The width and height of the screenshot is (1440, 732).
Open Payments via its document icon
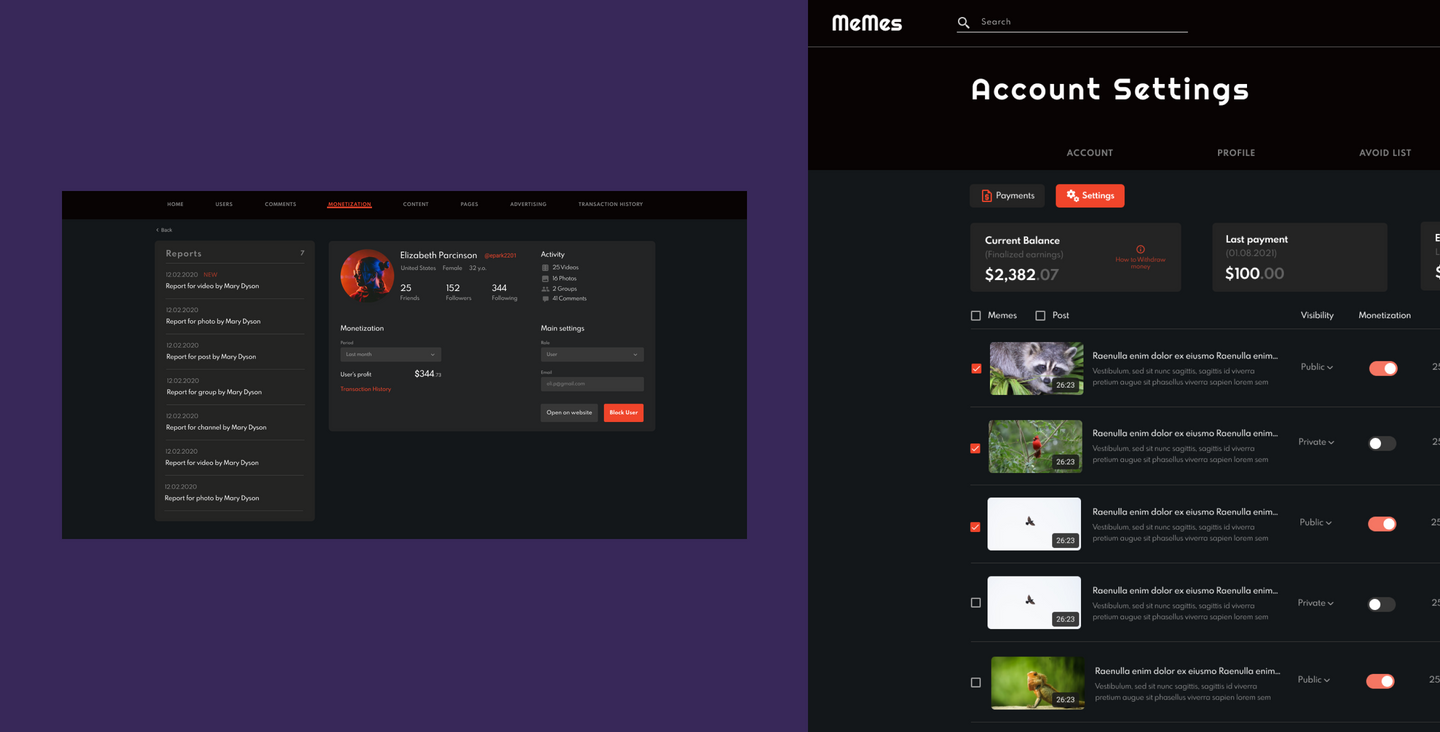pos(987,196)
